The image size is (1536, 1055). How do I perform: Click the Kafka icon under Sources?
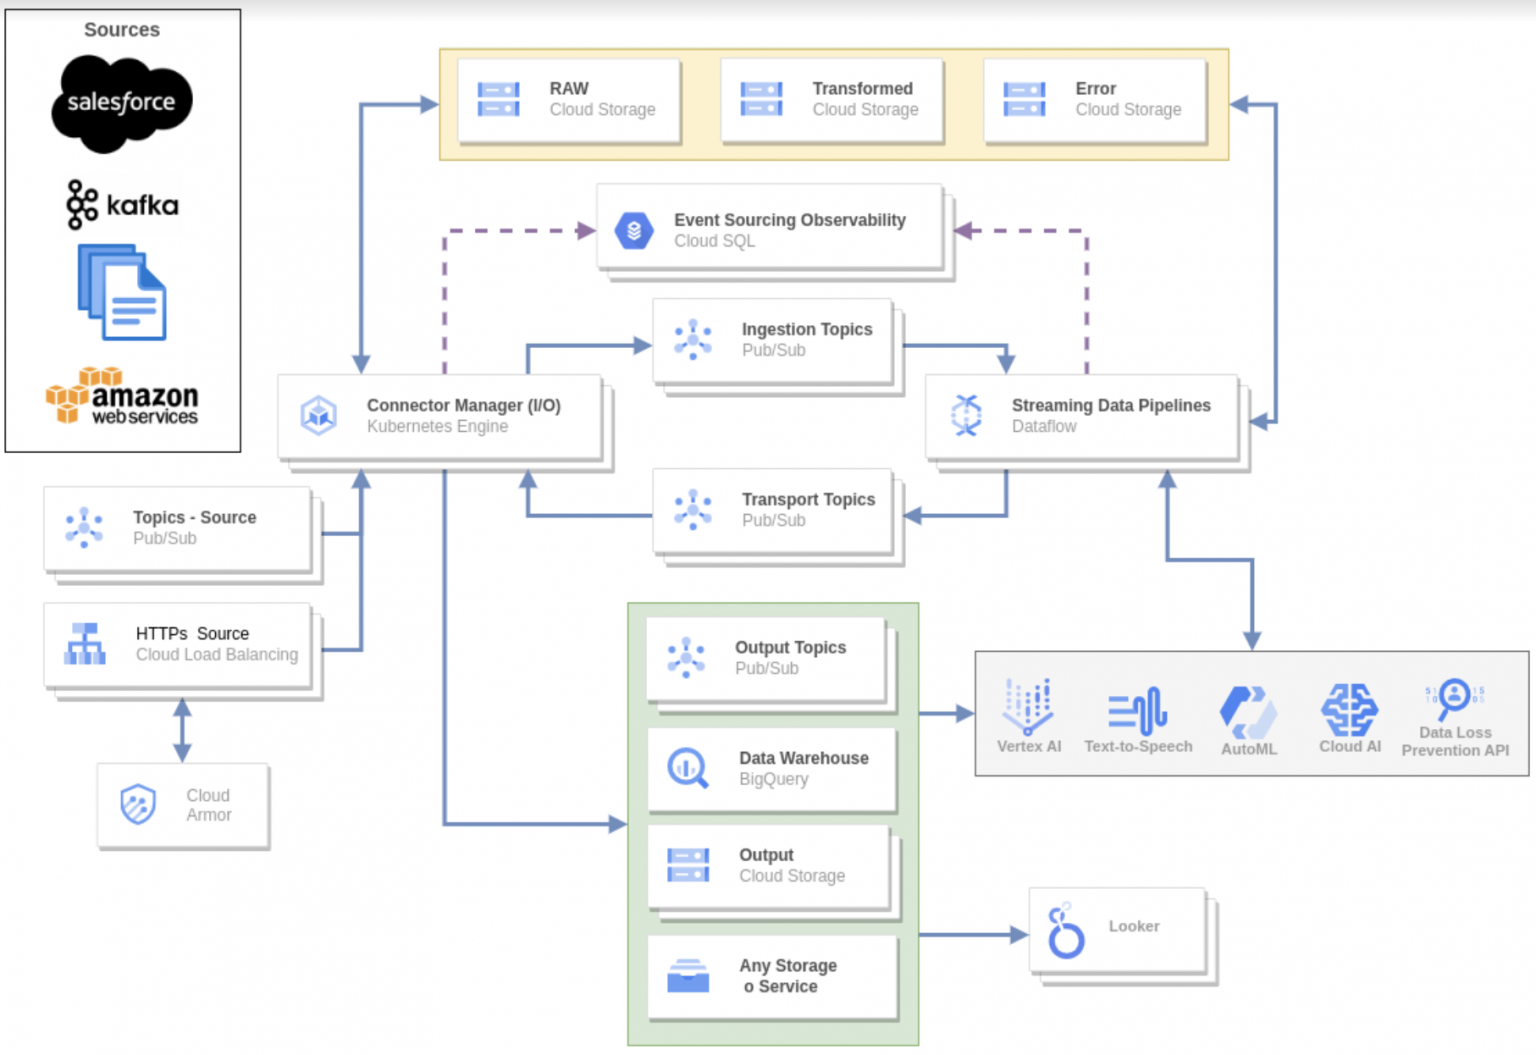point(122,204)
